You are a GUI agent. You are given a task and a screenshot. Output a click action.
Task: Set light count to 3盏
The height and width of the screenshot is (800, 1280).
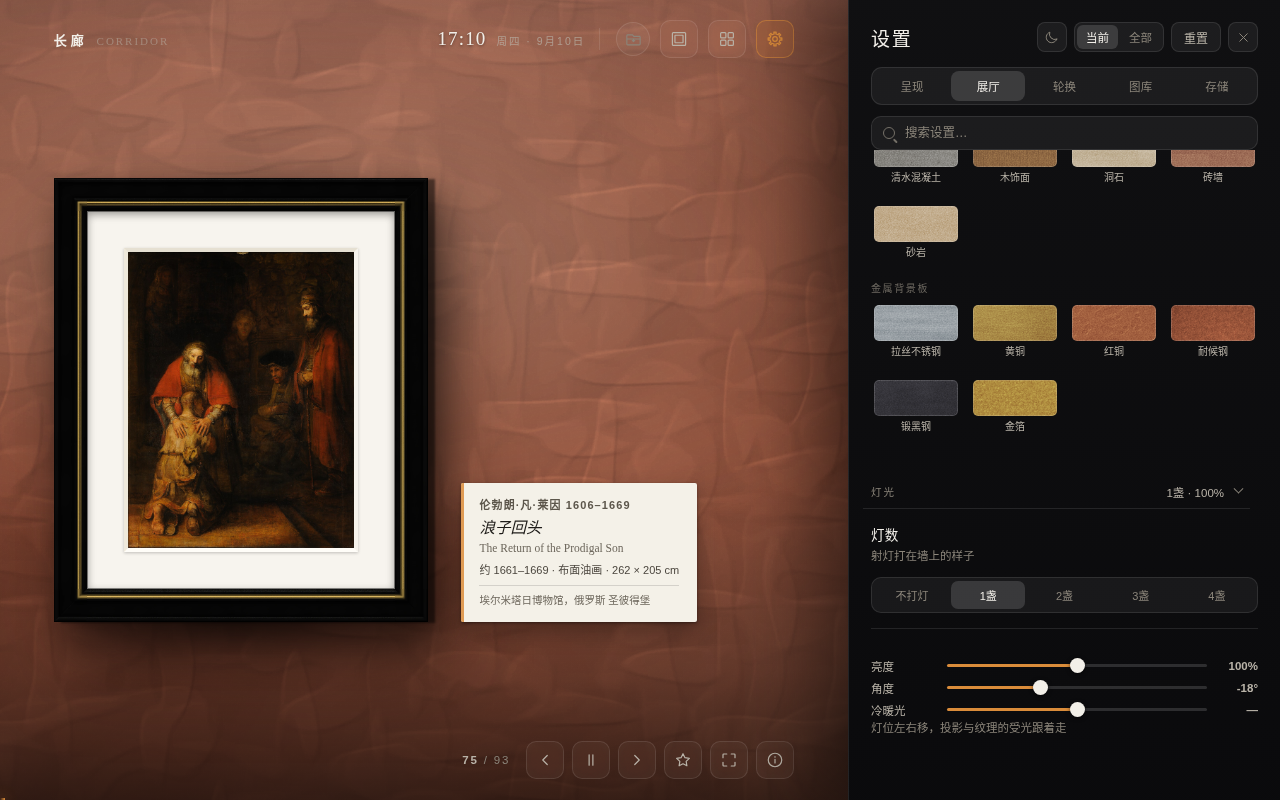[x=1140, y=595]
